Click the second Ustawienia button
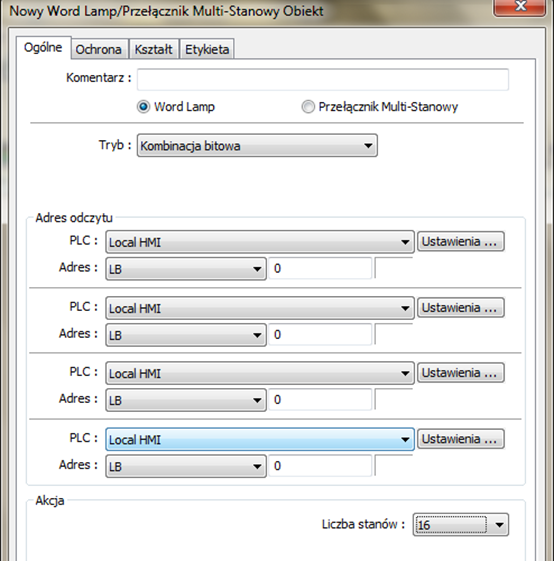This screenshot has width=554, height=561. coord(461,308)
